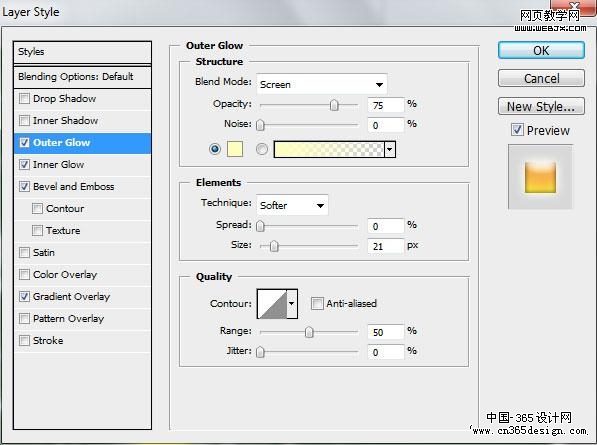This screenshot has height=445, width=597.
Task: Click the glow gradient bar
Action: point(329,149)
